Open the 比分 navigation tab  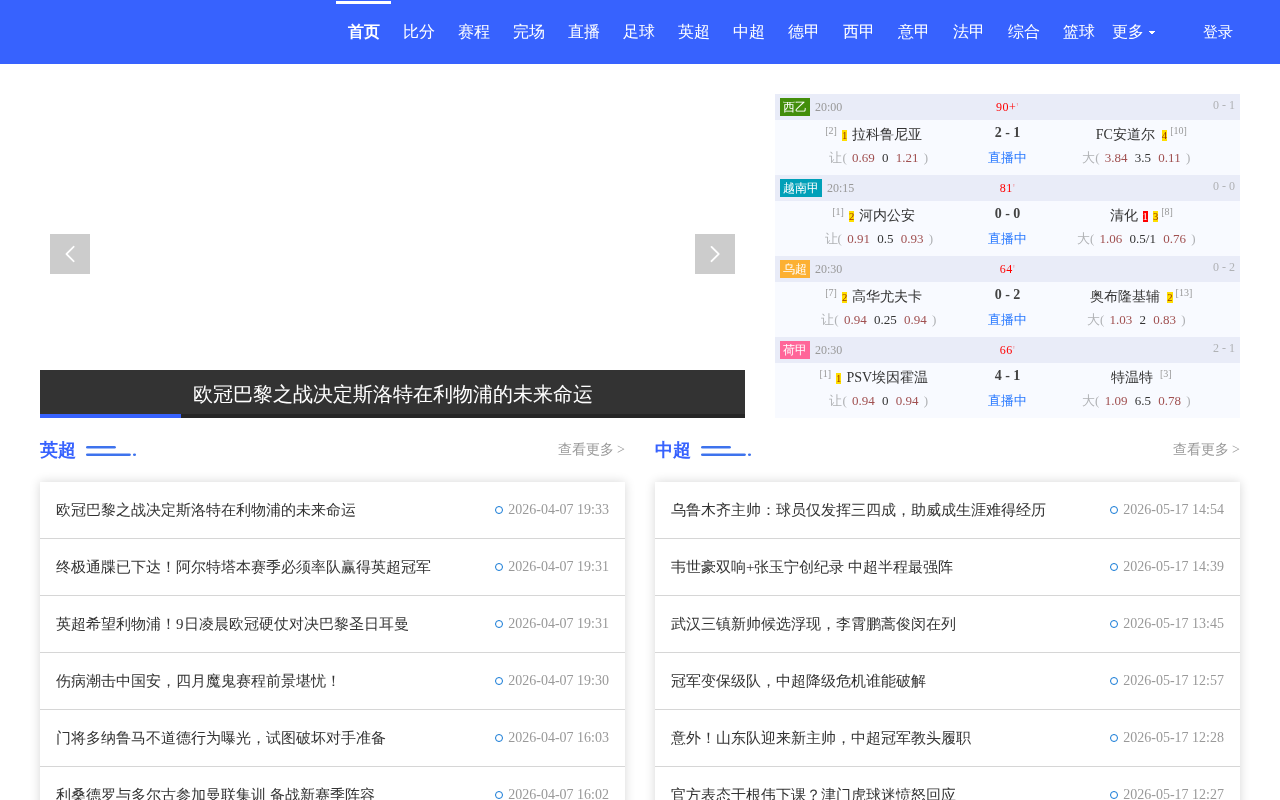pos(419,32)
